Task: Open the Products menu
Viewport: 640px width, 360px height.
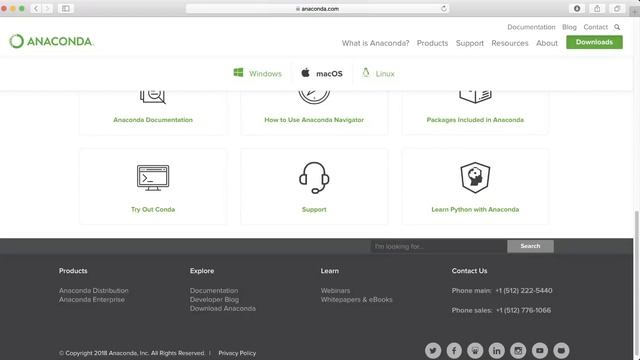Action: pyautogui.click(x=432, y=43)
